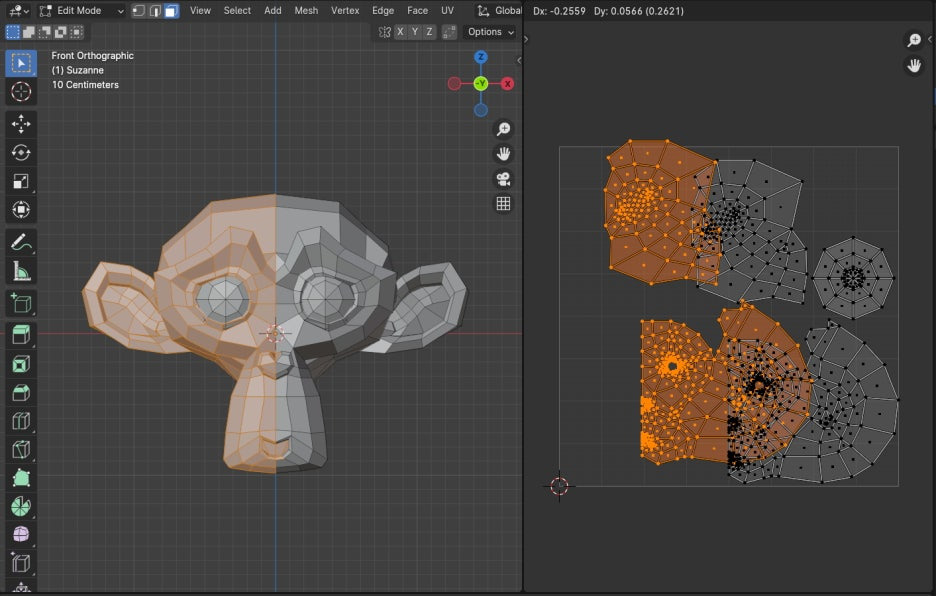Choose the Extend Selection mode

point(29,32)
